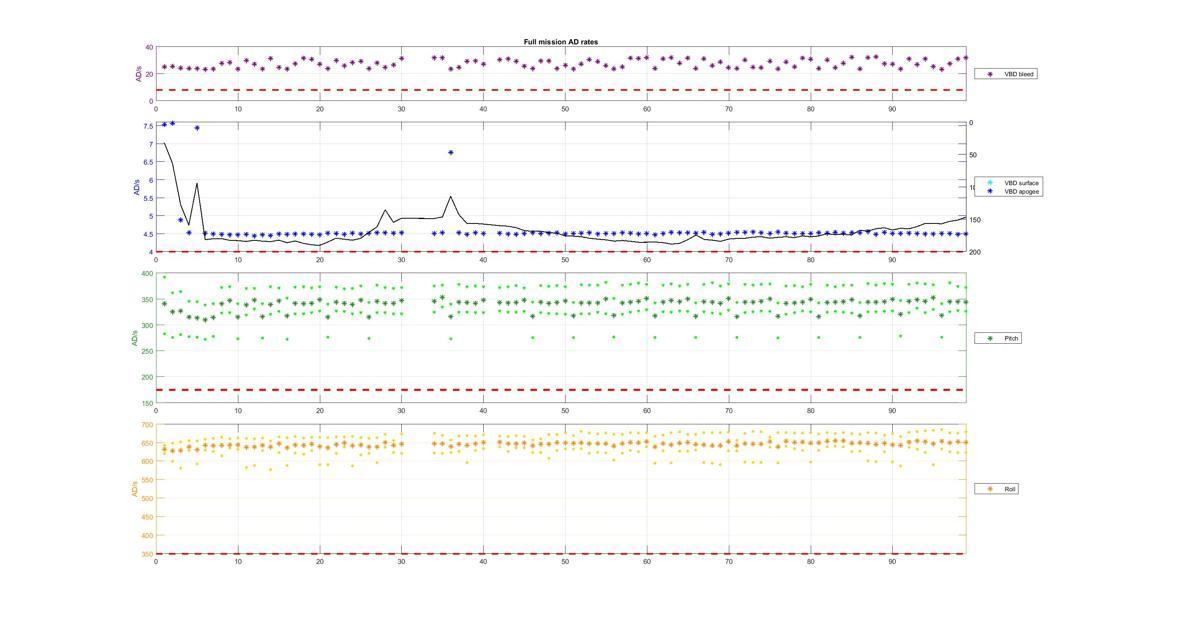Click the red dashed threshold line in Roll plot
Image resolution: width=1200 pixels, height=622 pixels.
(x=560, y=554)
